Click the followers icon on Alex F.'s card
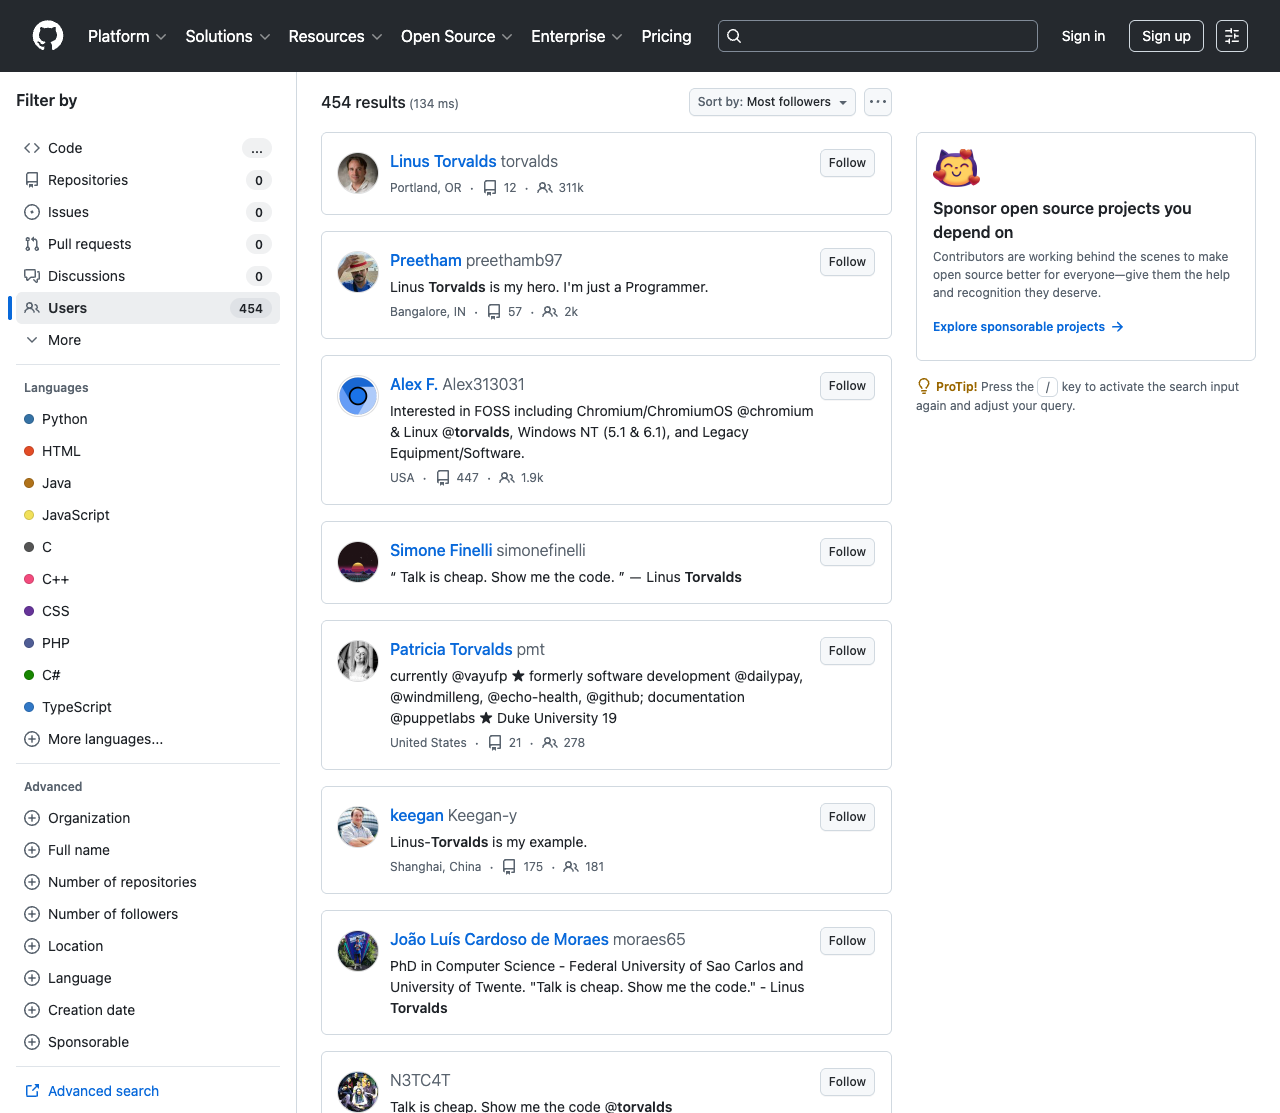Image resolution: width=1280 pixels, height=1113 pixels. click(507, 478)
